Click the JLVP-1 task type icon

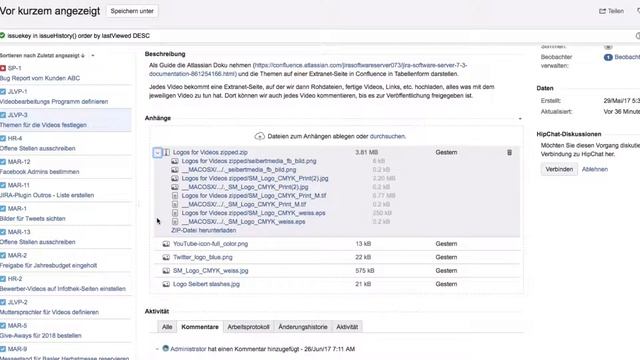[x=3, y=91]
